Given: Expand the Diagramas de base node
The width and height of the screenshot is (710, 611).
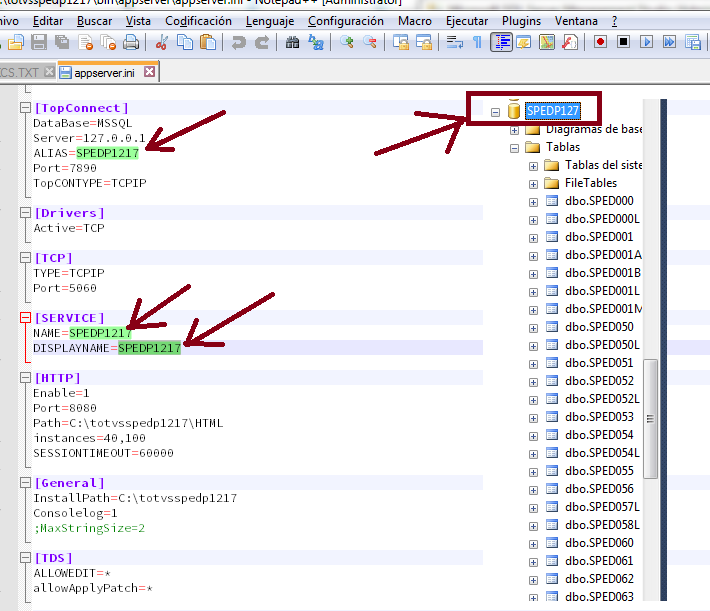Looking at the screenshot, I should [x=514, y=130].
